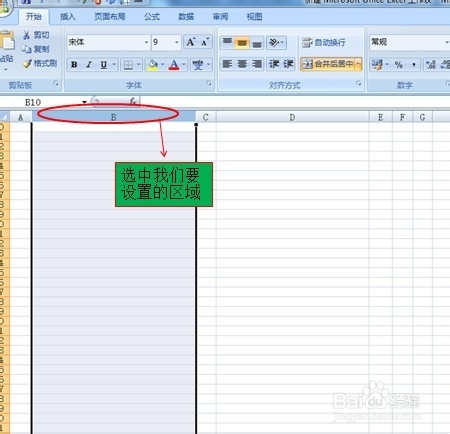Expand the borders dropdown arrow
Screen dimensions: 450x434
[139, 65]
